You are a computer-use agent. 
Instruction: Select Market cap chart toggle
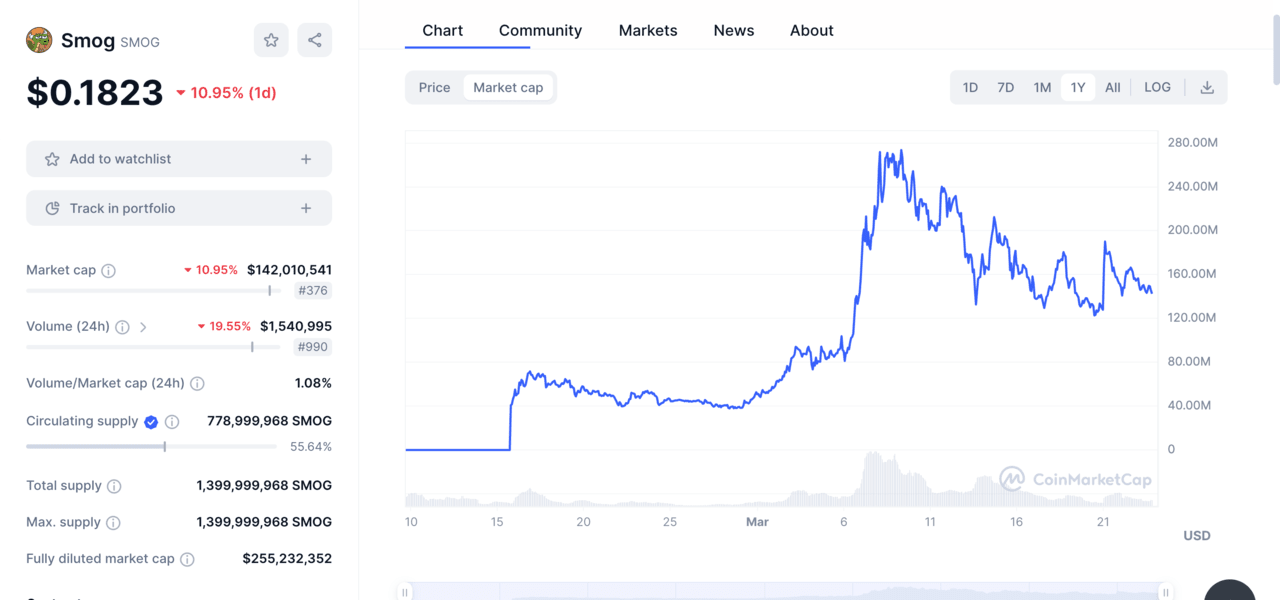(x=508, y=88)
